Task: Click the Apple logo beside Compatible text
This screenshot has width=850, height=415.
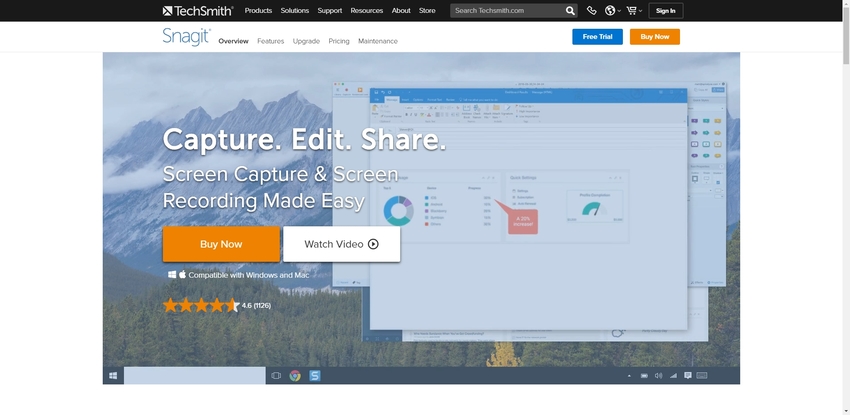Action: 183,274
